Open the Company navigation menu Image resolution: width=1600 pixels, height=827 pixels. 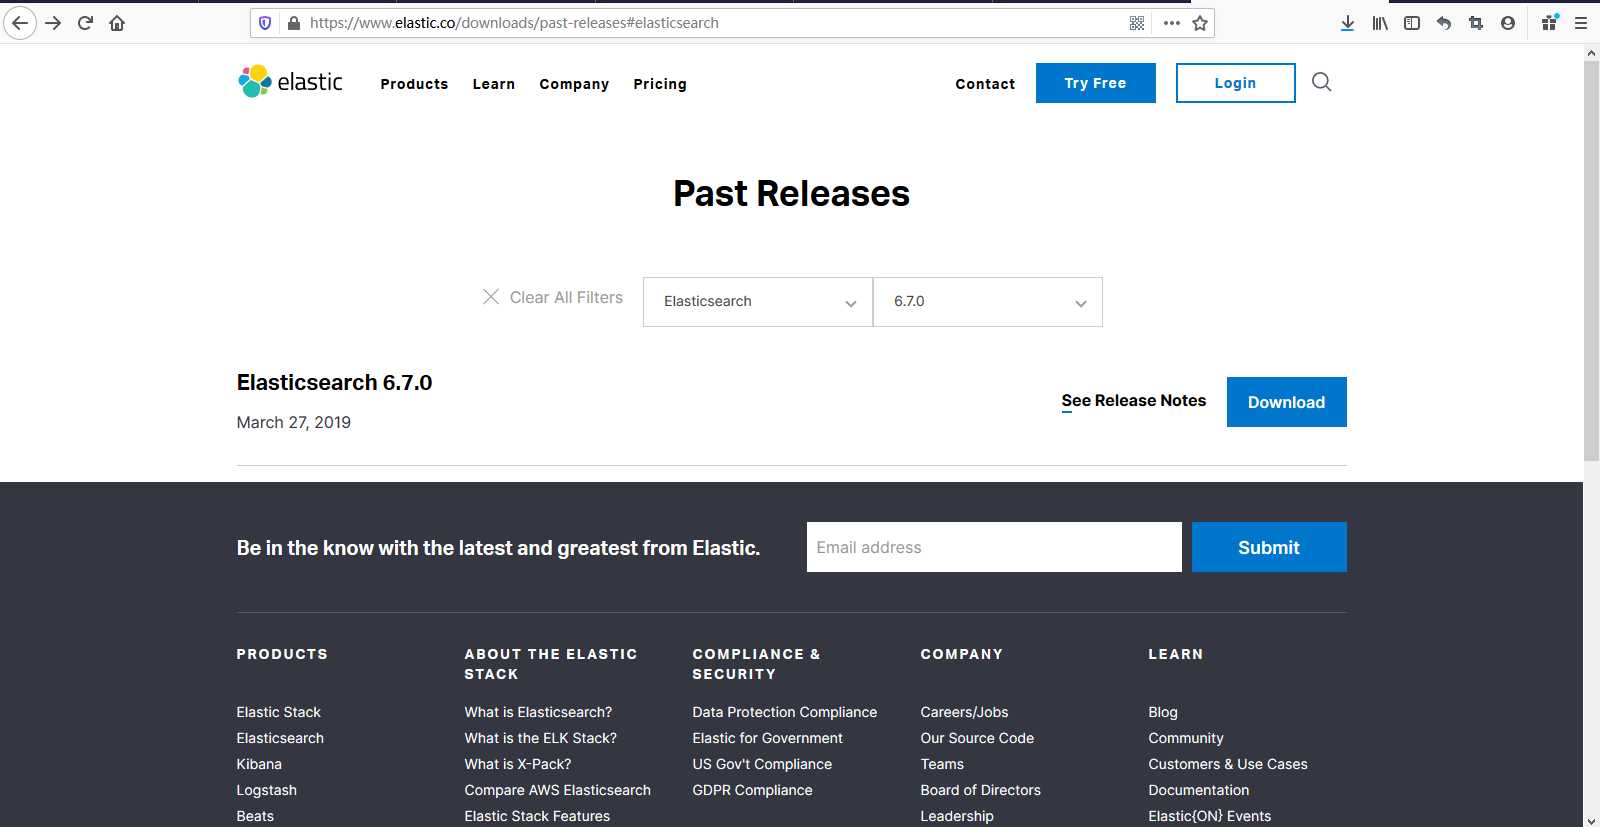point(574,84)
